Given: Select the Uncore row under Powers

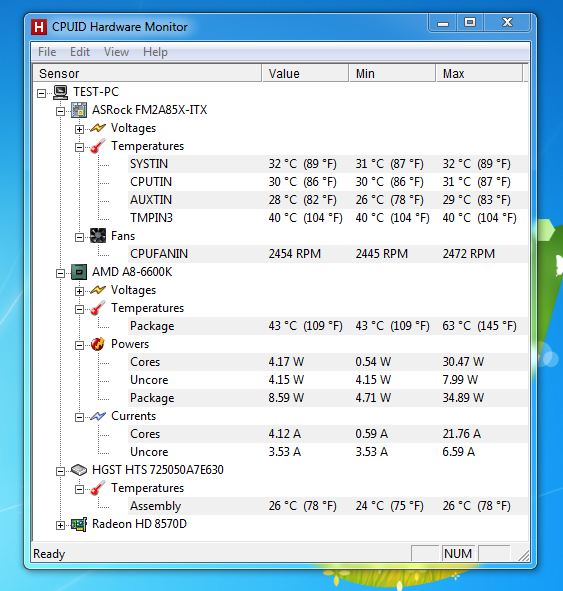Looking at the screenshot, I should (x=328, y=380).
